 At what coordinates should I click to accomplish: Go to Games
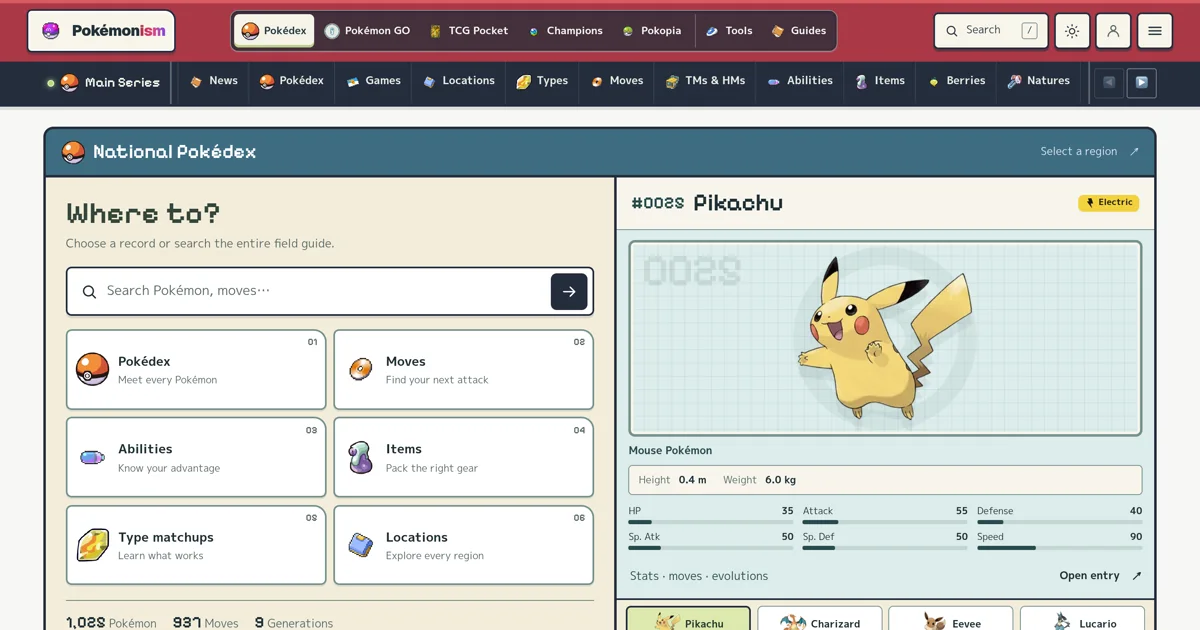coord(373,81)
